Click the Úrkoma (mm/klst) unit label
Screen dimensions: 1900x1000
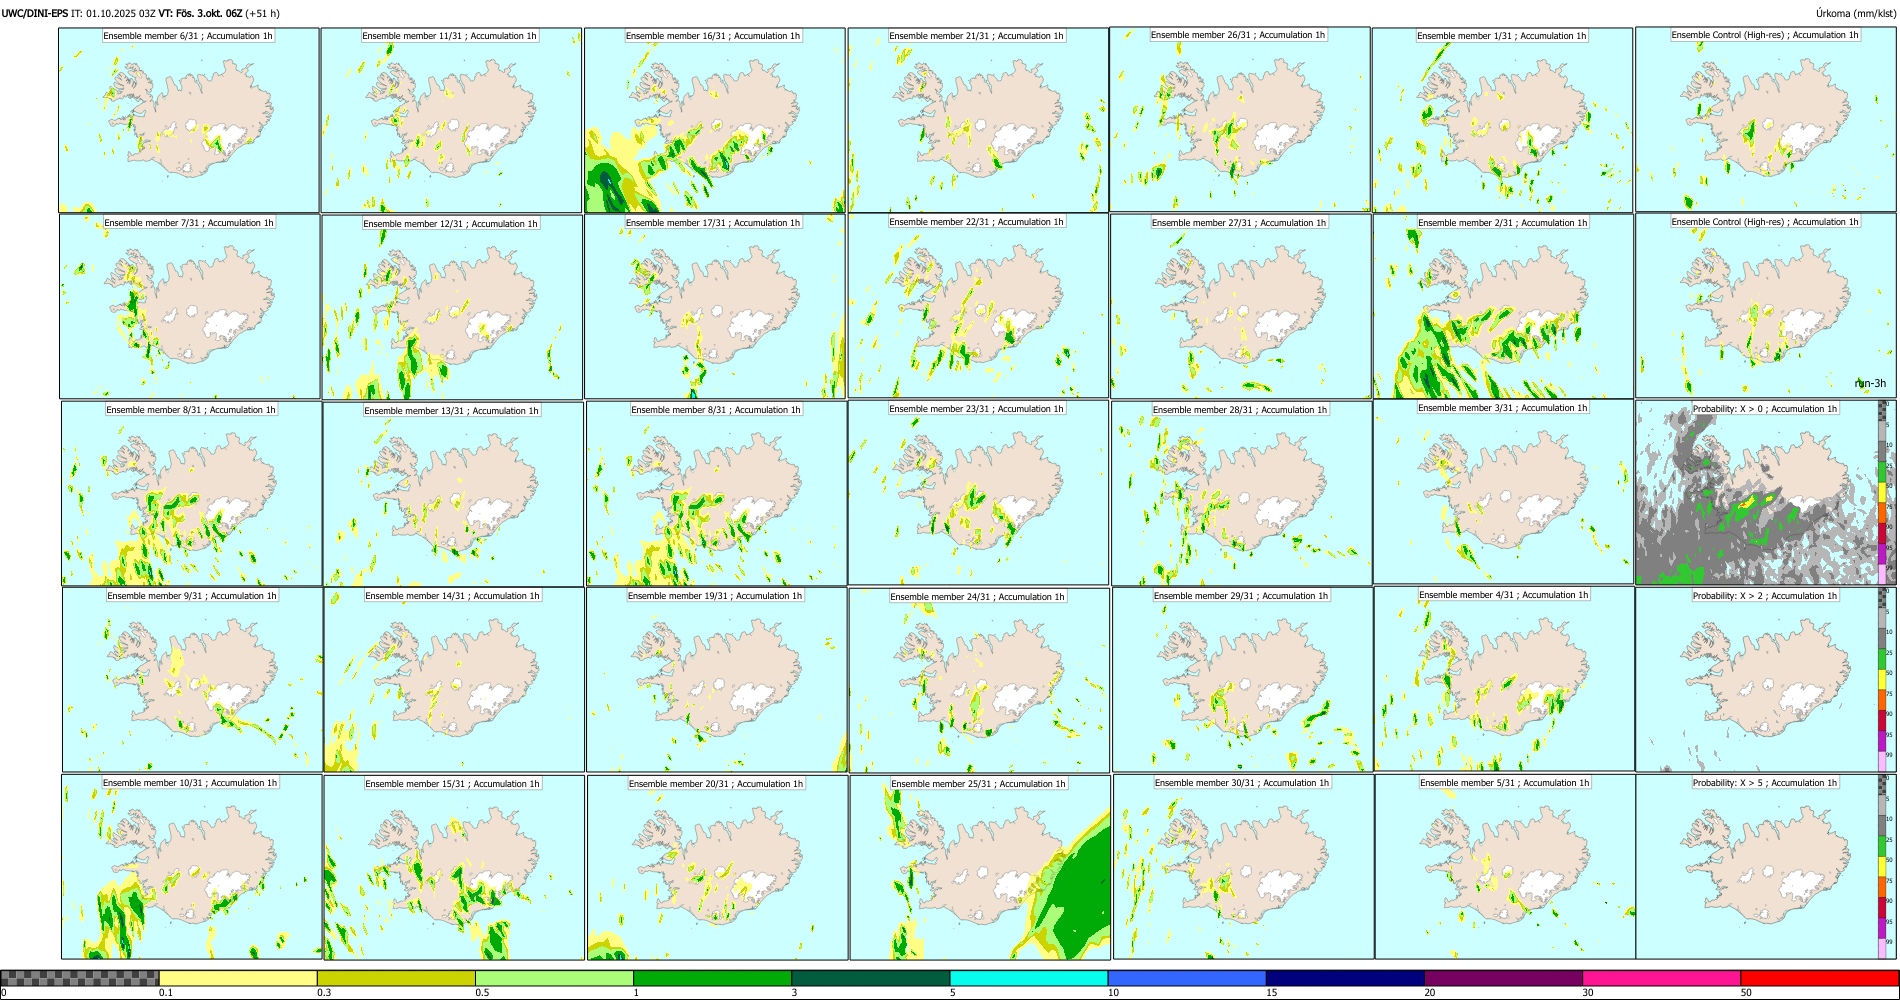(x=1855, y=13)
